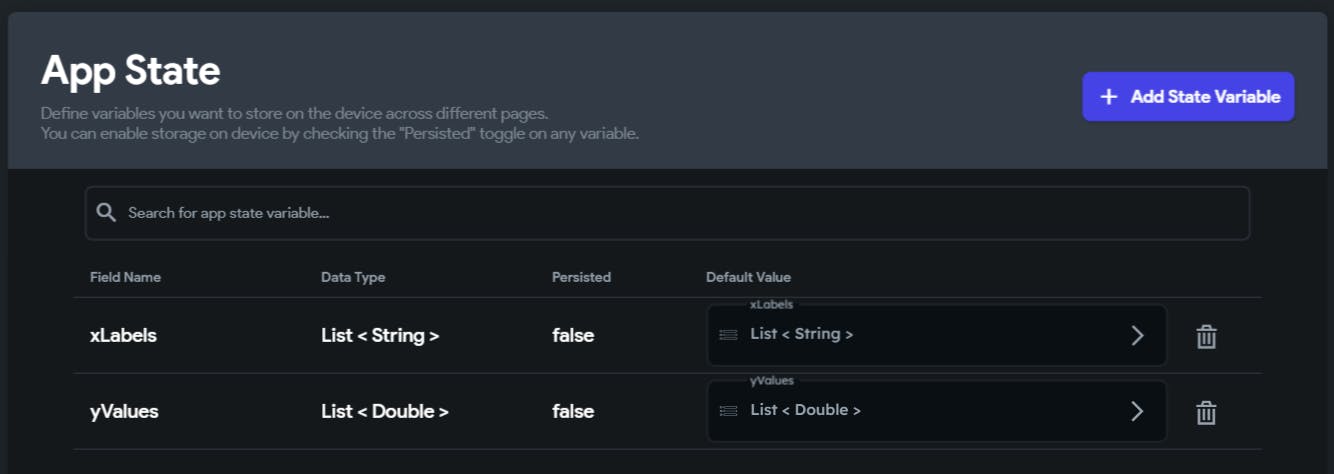The width and height of the screenshot is (1334, 474).
Task: Click the yValues data type List < Double >
Action: click(385, 412)
